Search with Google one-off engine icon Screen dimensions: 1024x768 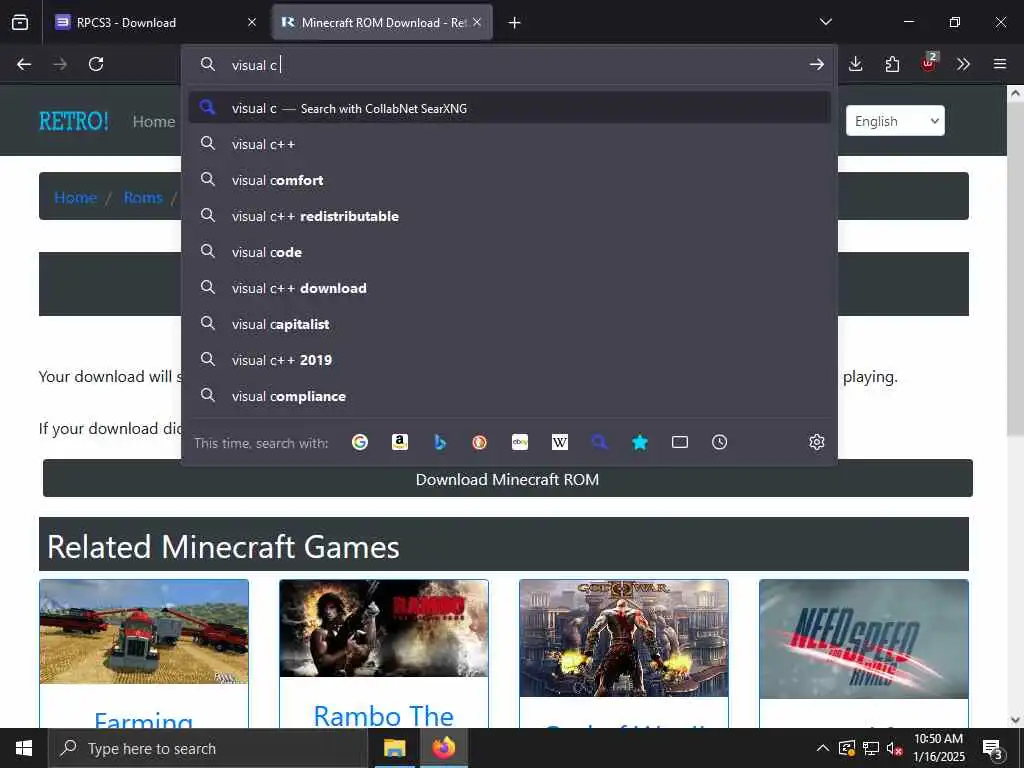[x=360, y=442]
